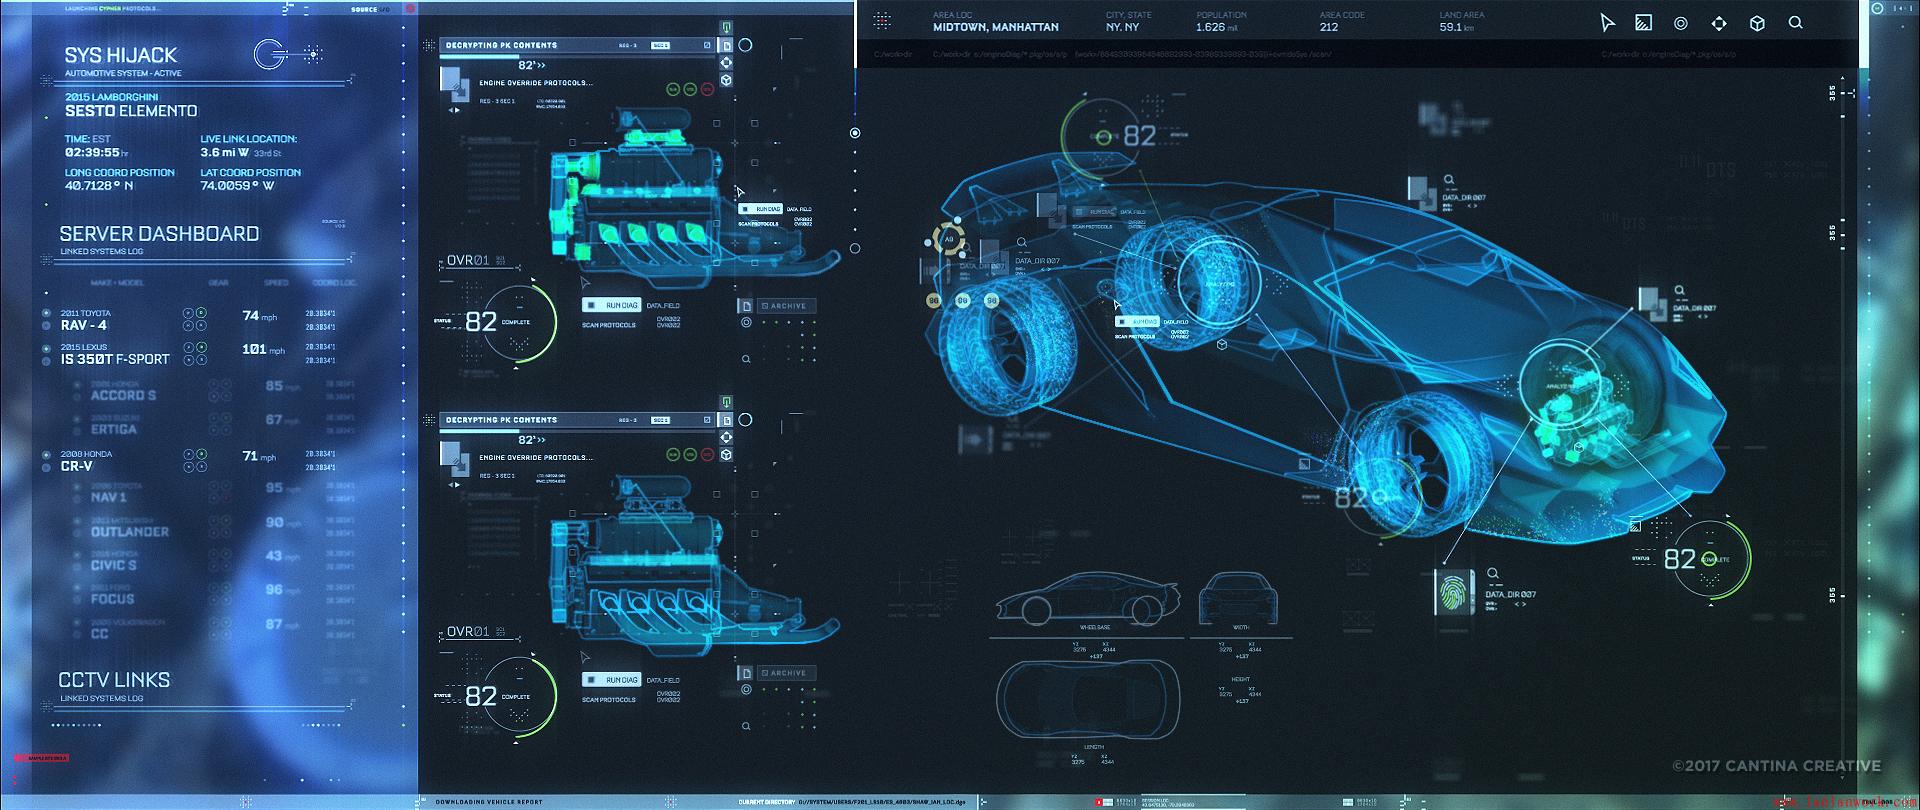This screenshot has height=810, width=1920.
Task: Select the SEC 1 tab in upper panel
Action: [x=660, y=46]
